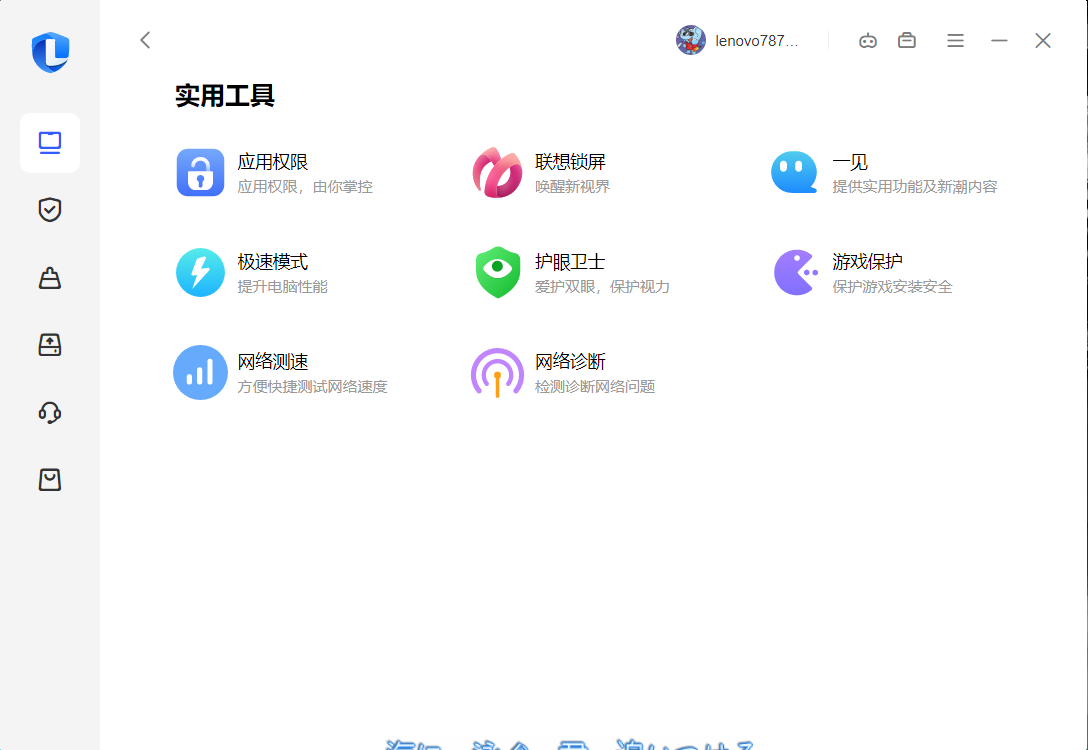The height and width of the screenshot is (750, 1088).
Task: Click the 极速模式 lightning icon
Action: point(201,273)
